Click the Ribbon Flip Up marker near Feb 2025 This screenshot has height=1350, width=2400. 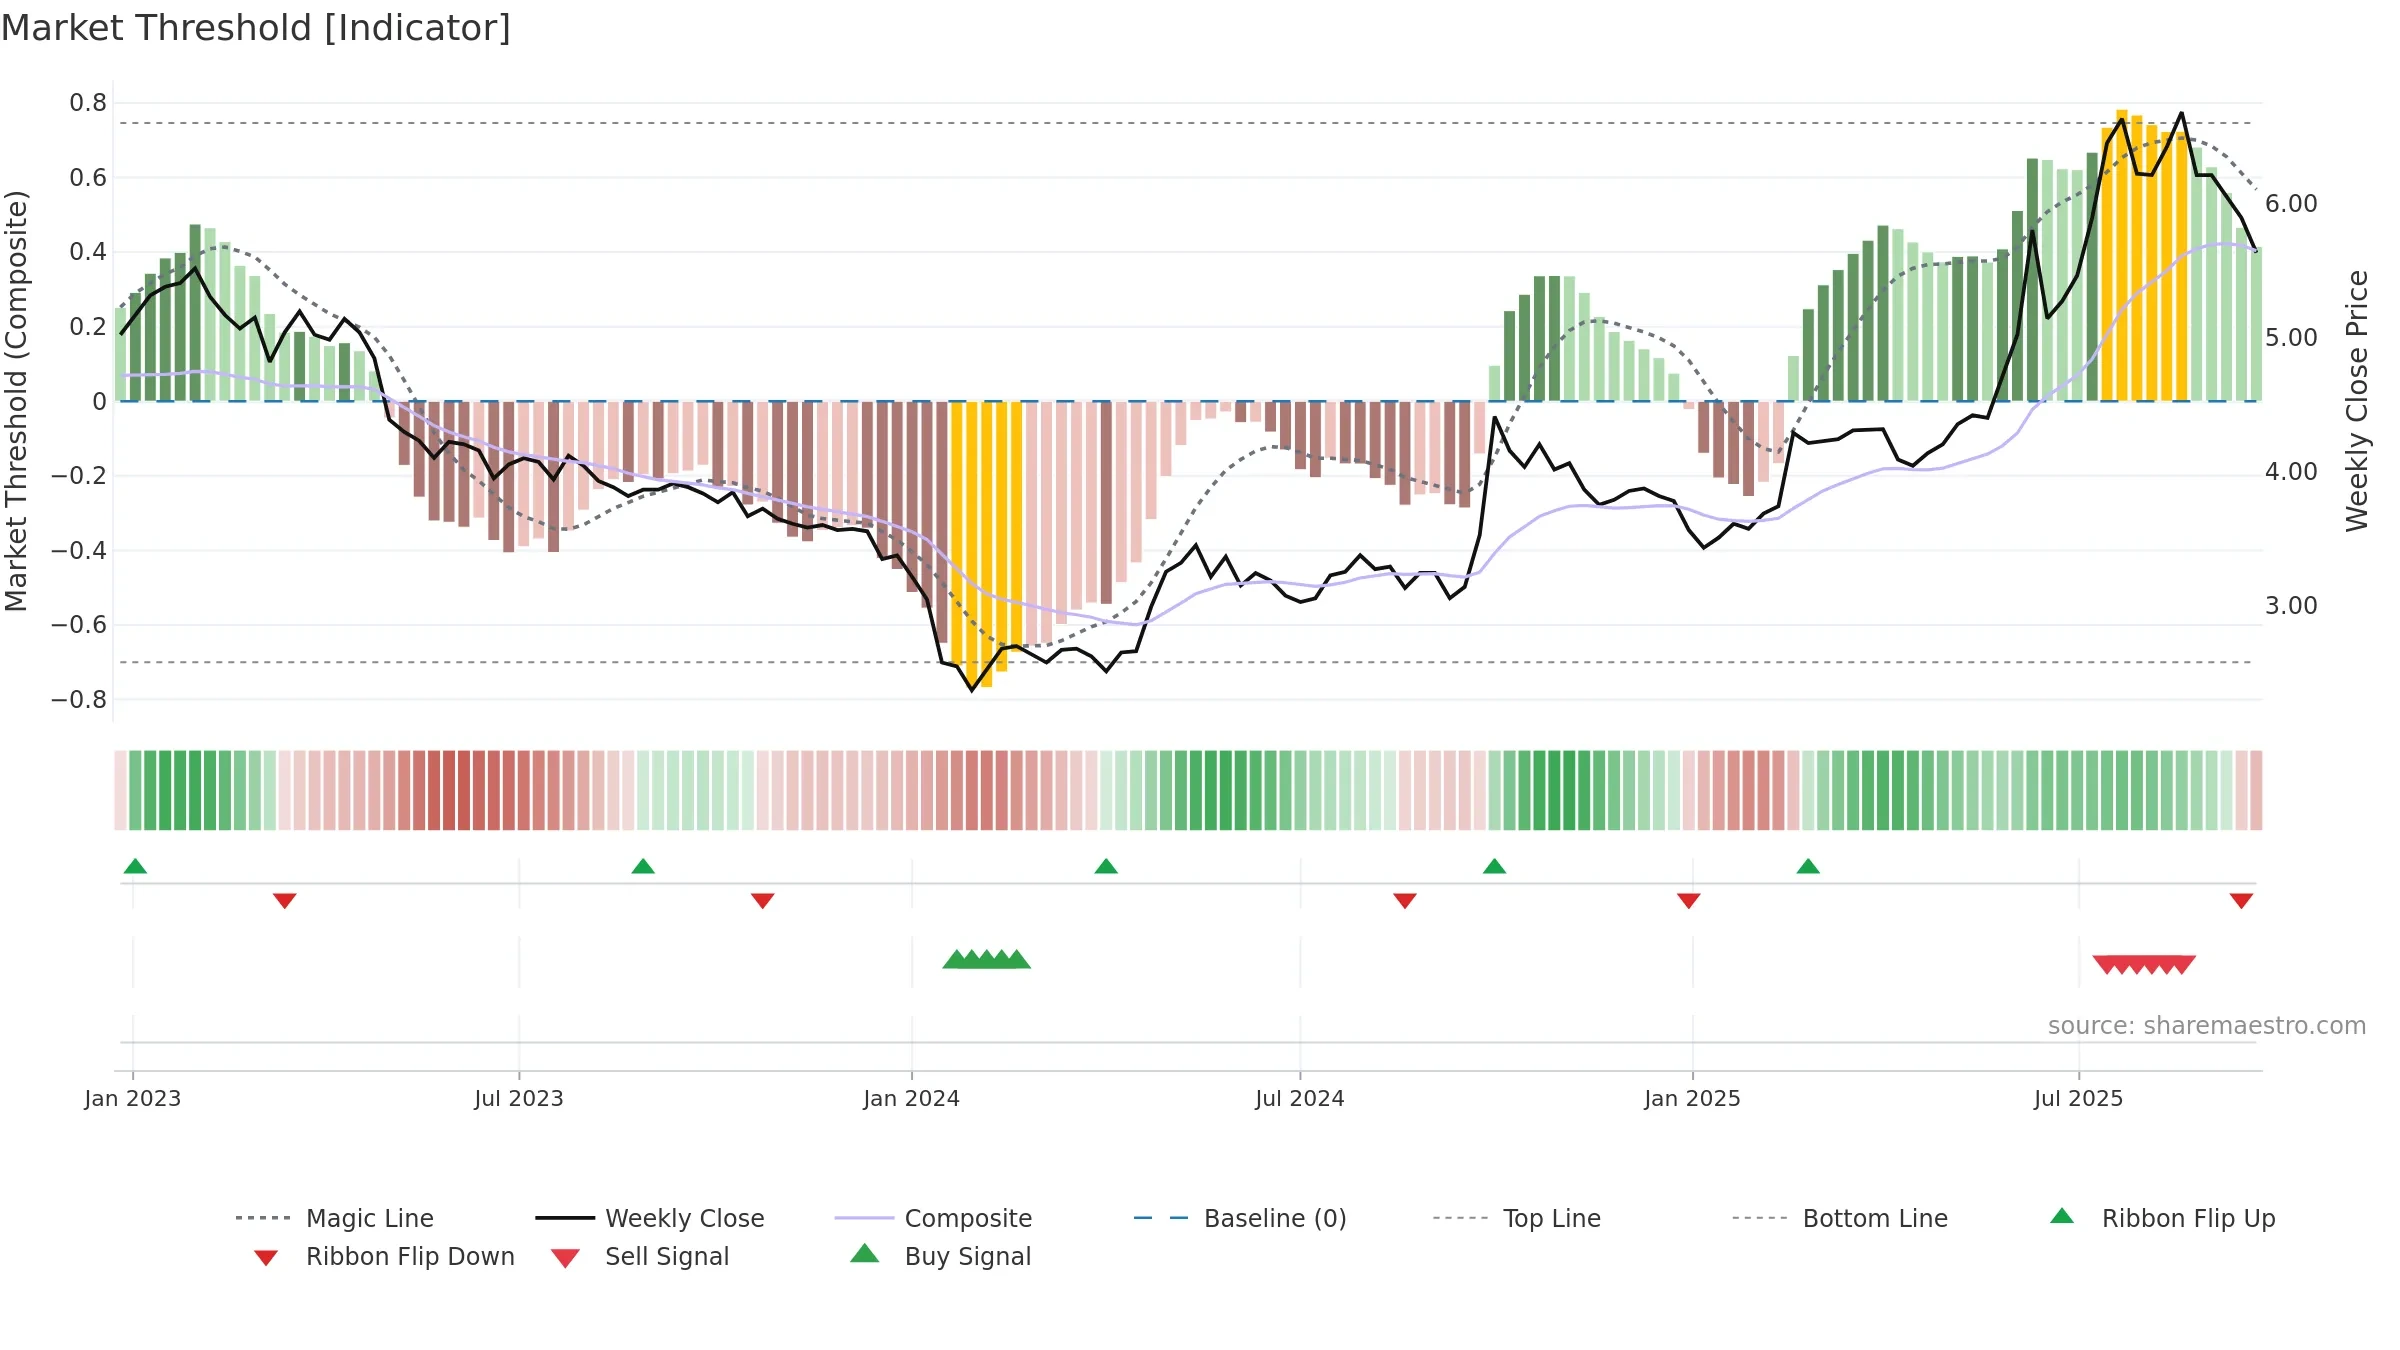(1808, 866)
